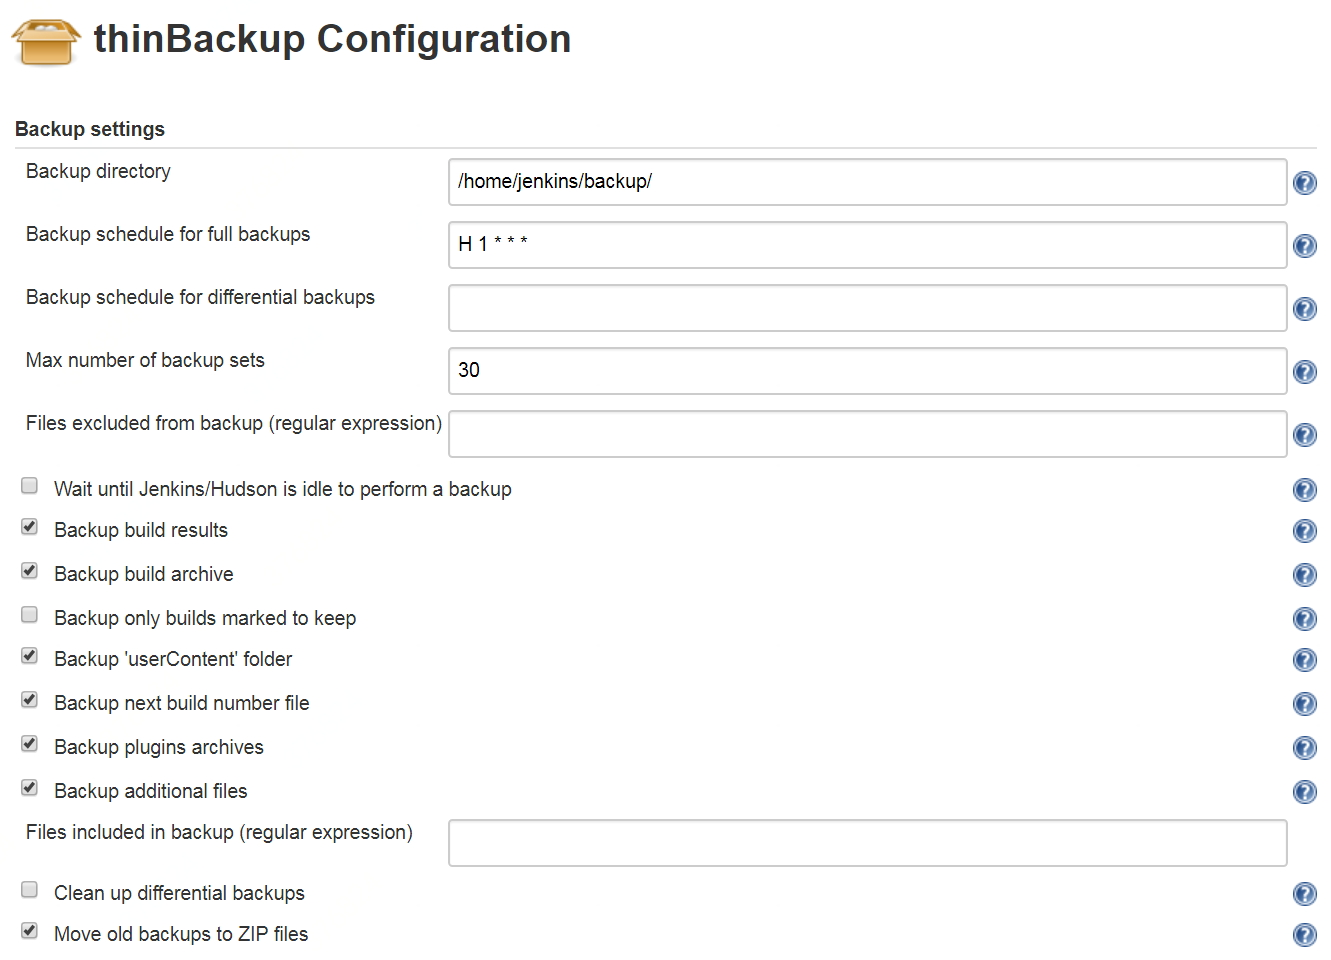Click help icon beside Max number of backup sets
Viewport: 1331px width, 960px height.
tap(1304, 372)
